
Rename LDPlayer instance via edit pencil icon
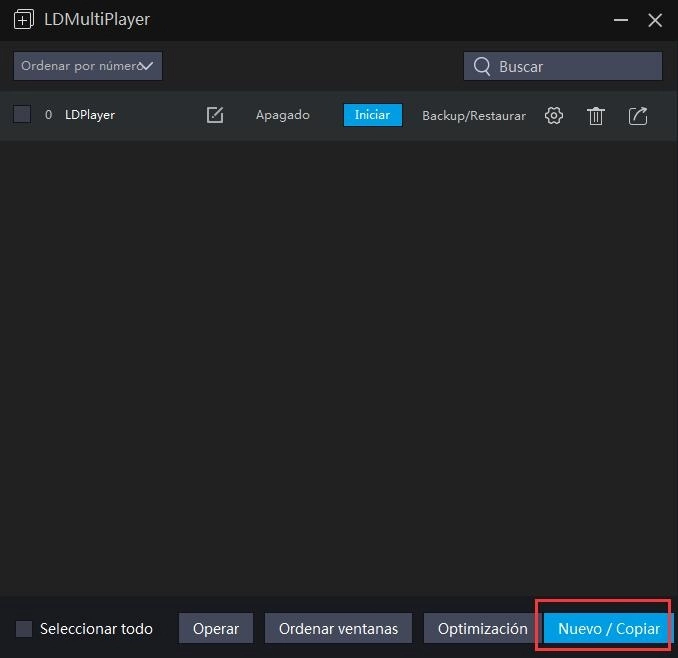pyautogui.click(x=215, y=115)
